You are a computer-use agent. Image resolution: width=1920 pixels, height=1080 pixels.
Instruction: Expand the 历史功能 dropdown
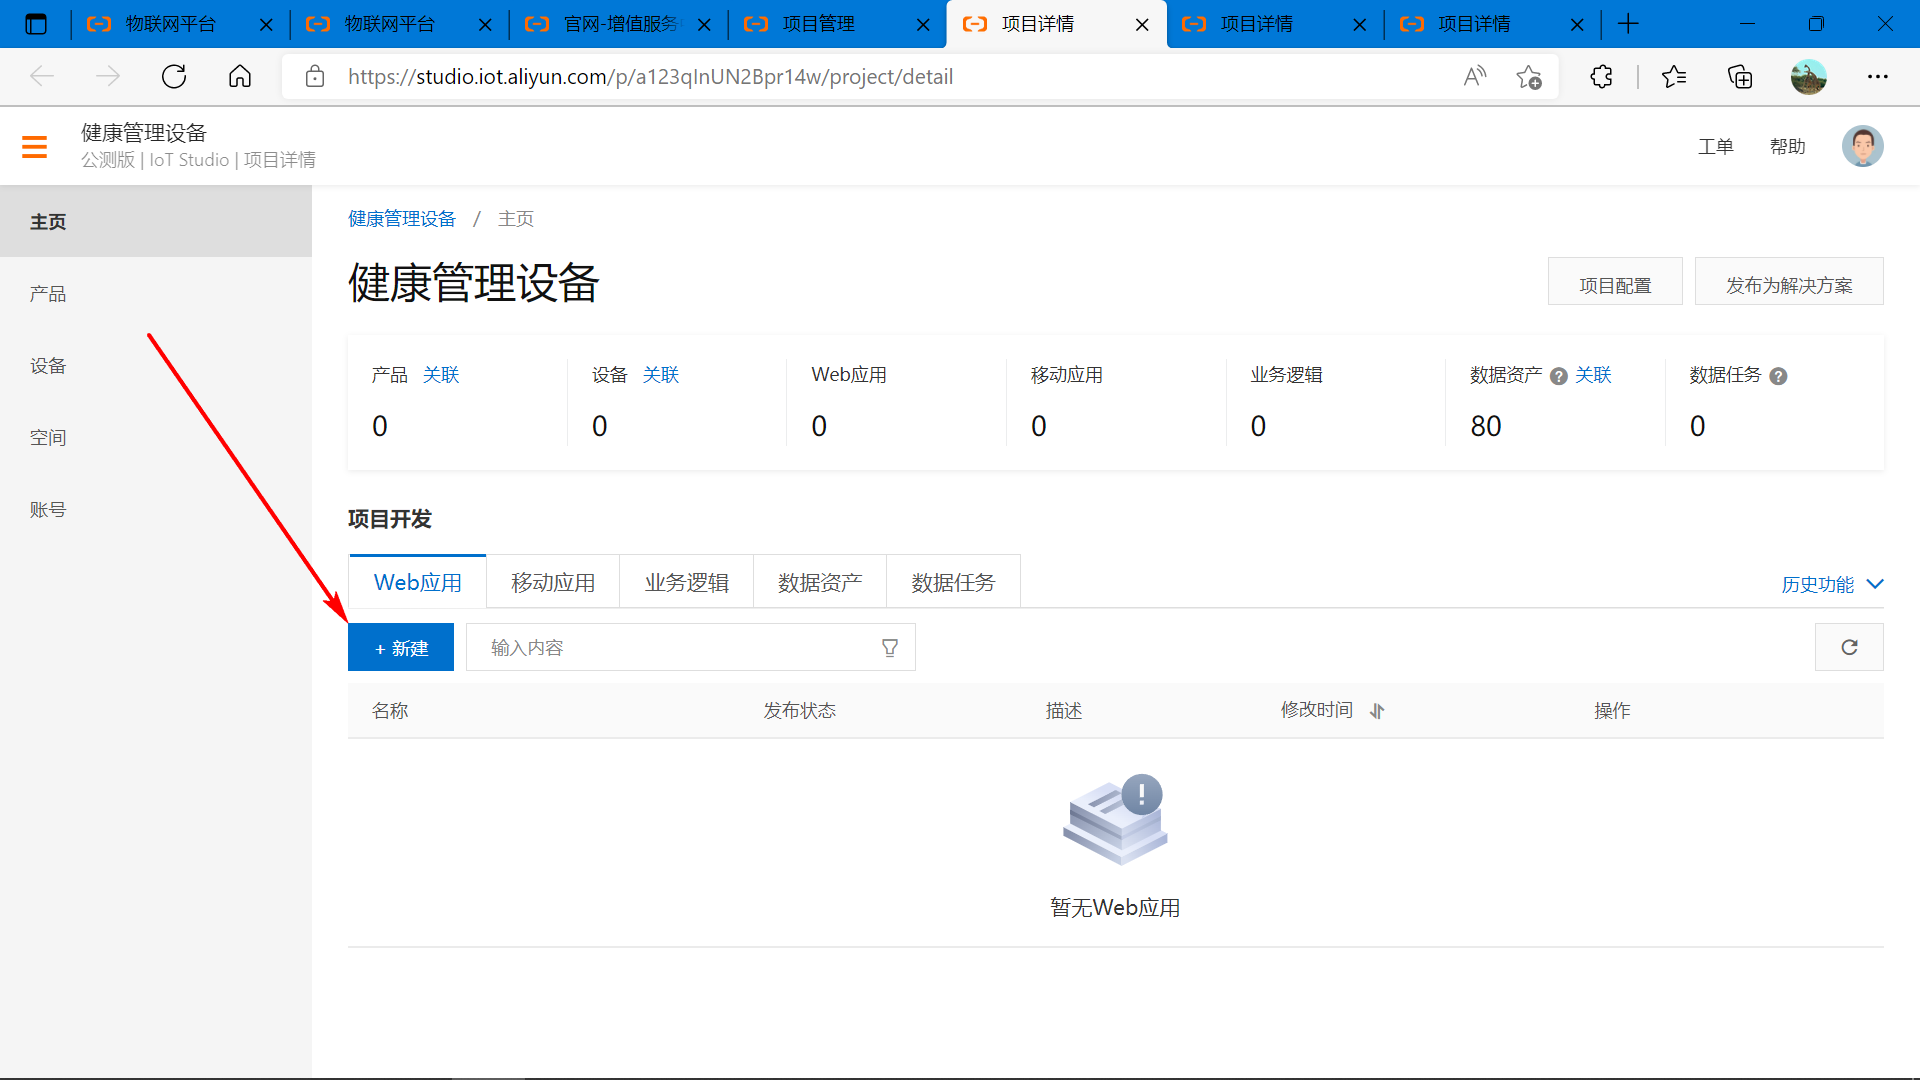1832,584
